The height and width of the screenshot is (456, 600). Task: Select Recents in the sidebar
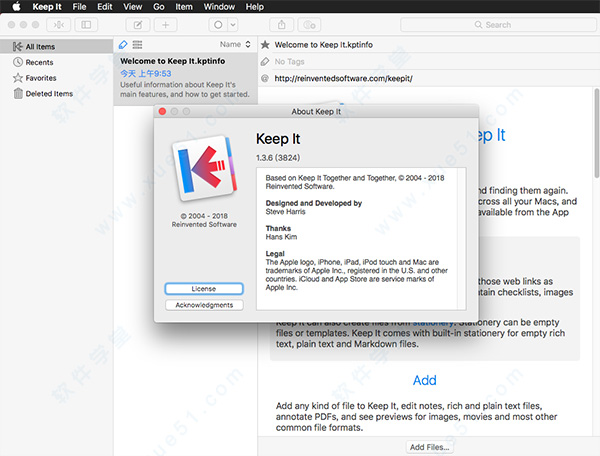pyautogui.click(x=57, y=62)
